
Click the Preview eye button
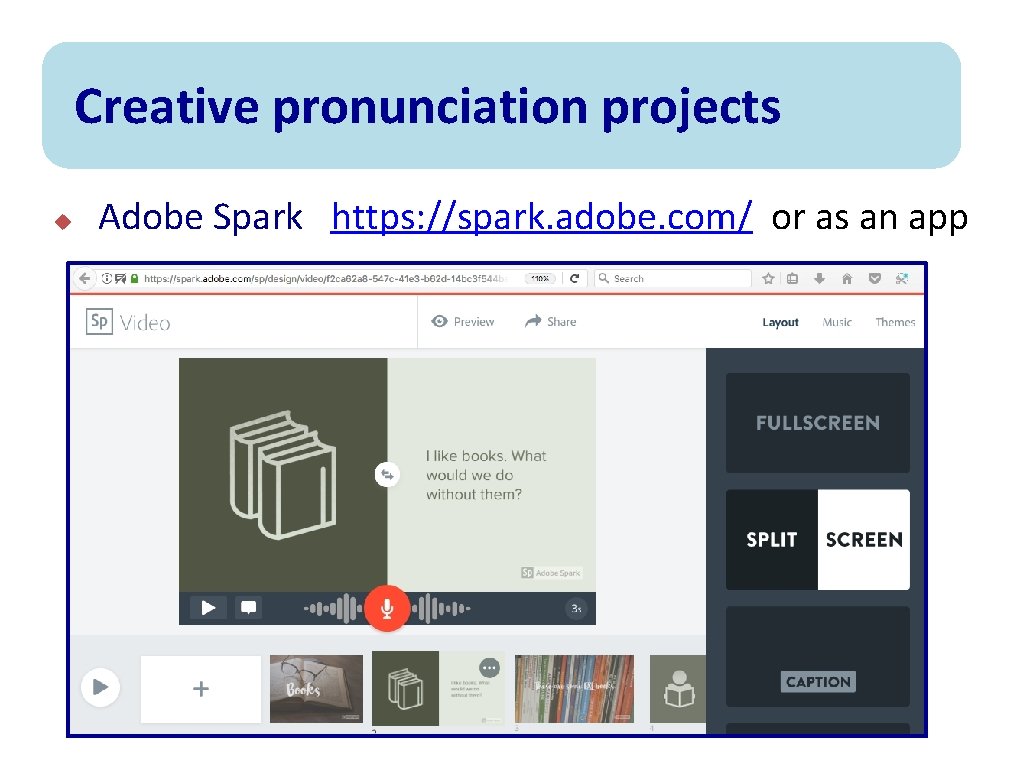pos(462,321)
